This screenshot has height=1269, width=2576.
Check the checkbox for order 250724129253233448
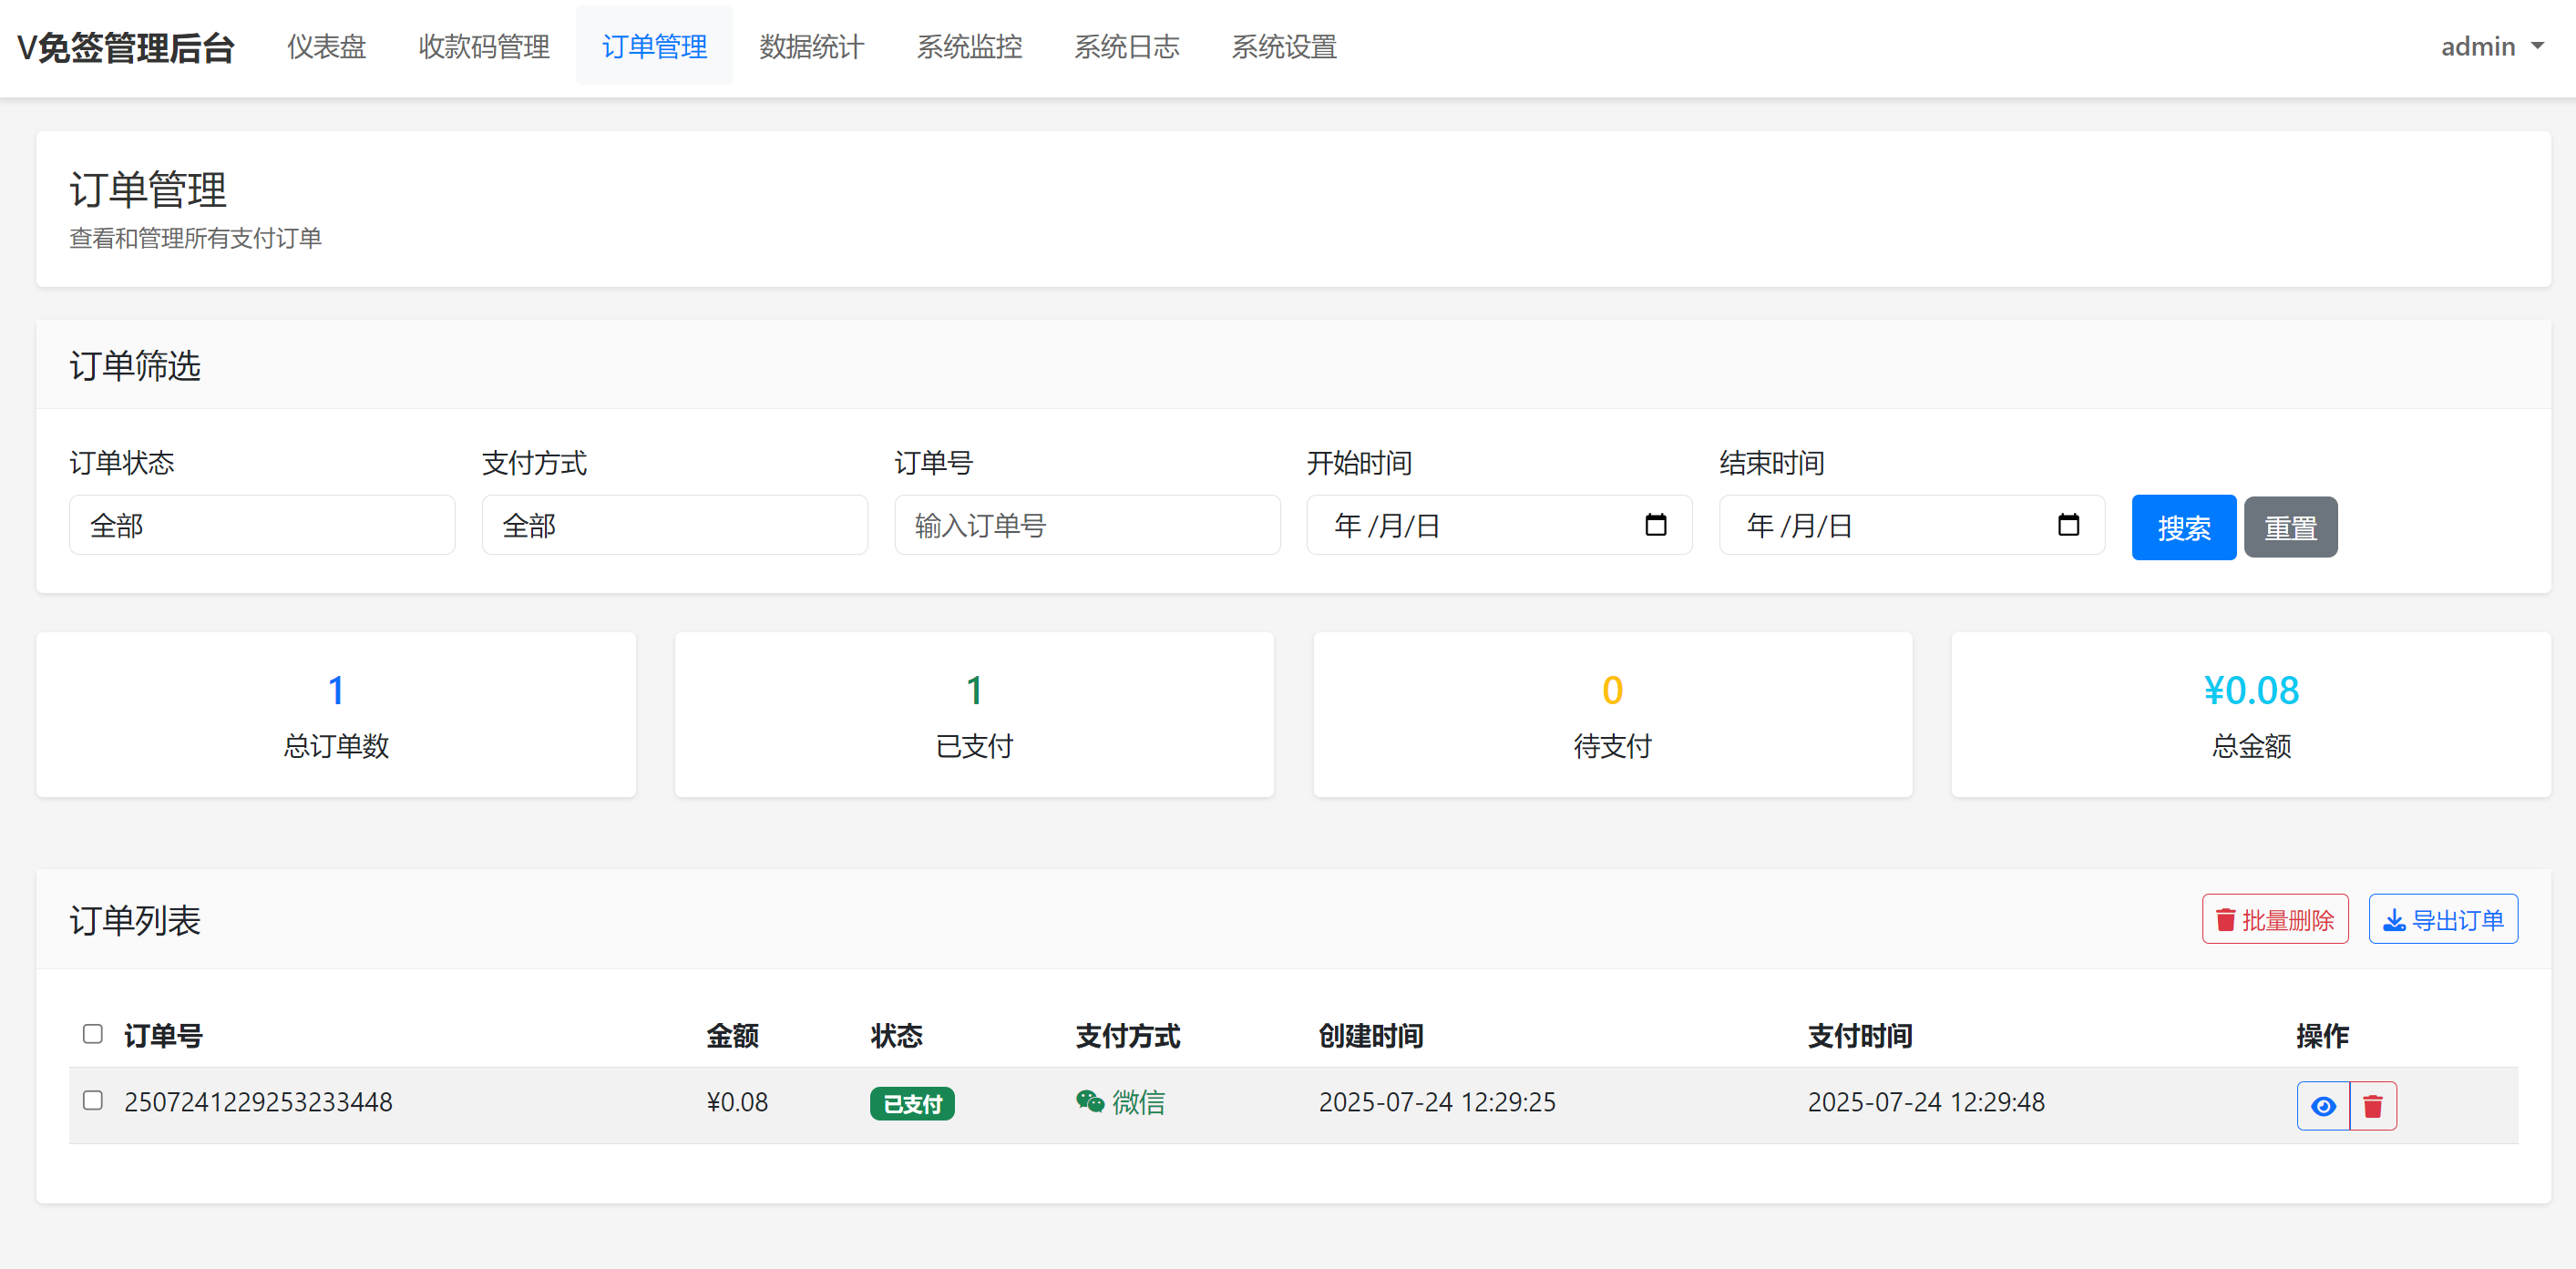(x=93, y=1101)
